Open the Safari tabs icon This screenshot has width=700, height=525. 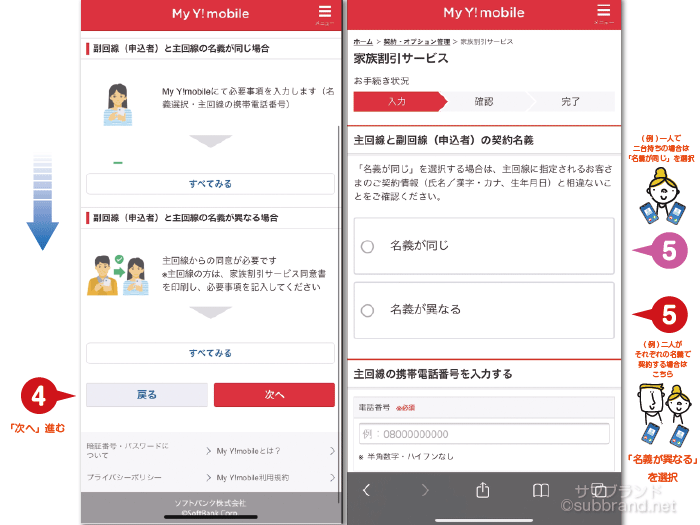coord(599,490)
